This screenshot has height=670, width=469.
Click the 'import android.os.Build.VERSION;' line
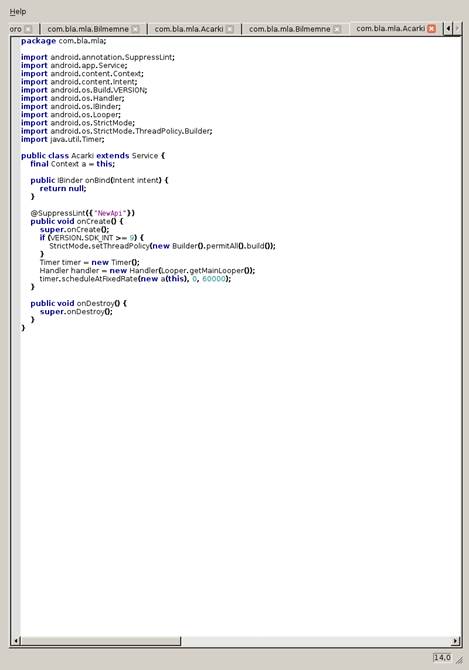tap(84, 90)
